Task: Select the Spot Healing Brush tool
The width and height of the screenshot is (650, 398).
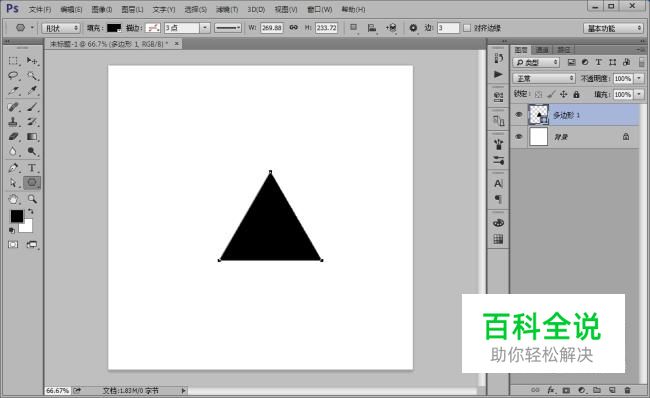Action: pos(13,107)
